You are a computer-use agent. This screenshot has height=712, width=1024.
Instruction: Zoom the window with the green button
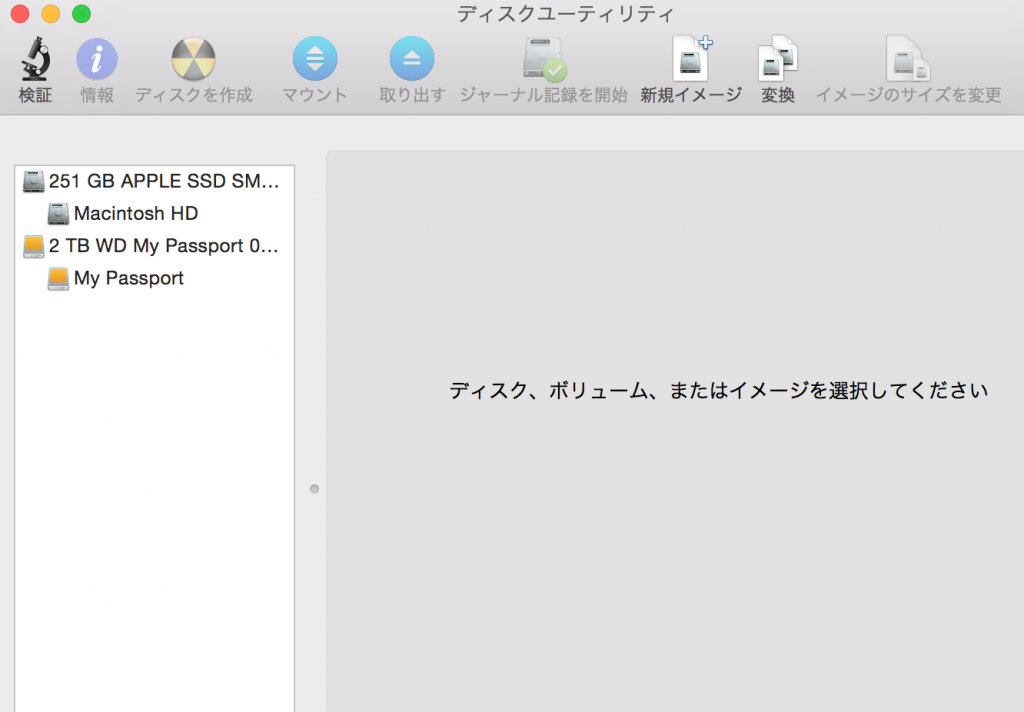[81, 14]
